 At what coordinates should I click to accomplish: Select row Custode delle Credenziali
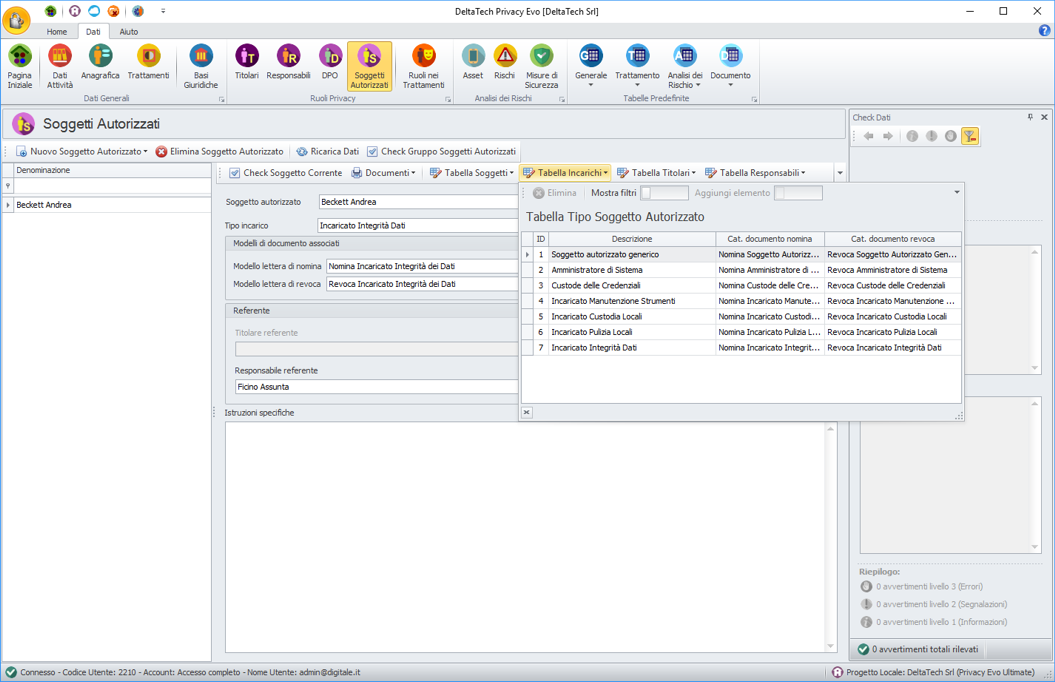click(x=741, y=285)
